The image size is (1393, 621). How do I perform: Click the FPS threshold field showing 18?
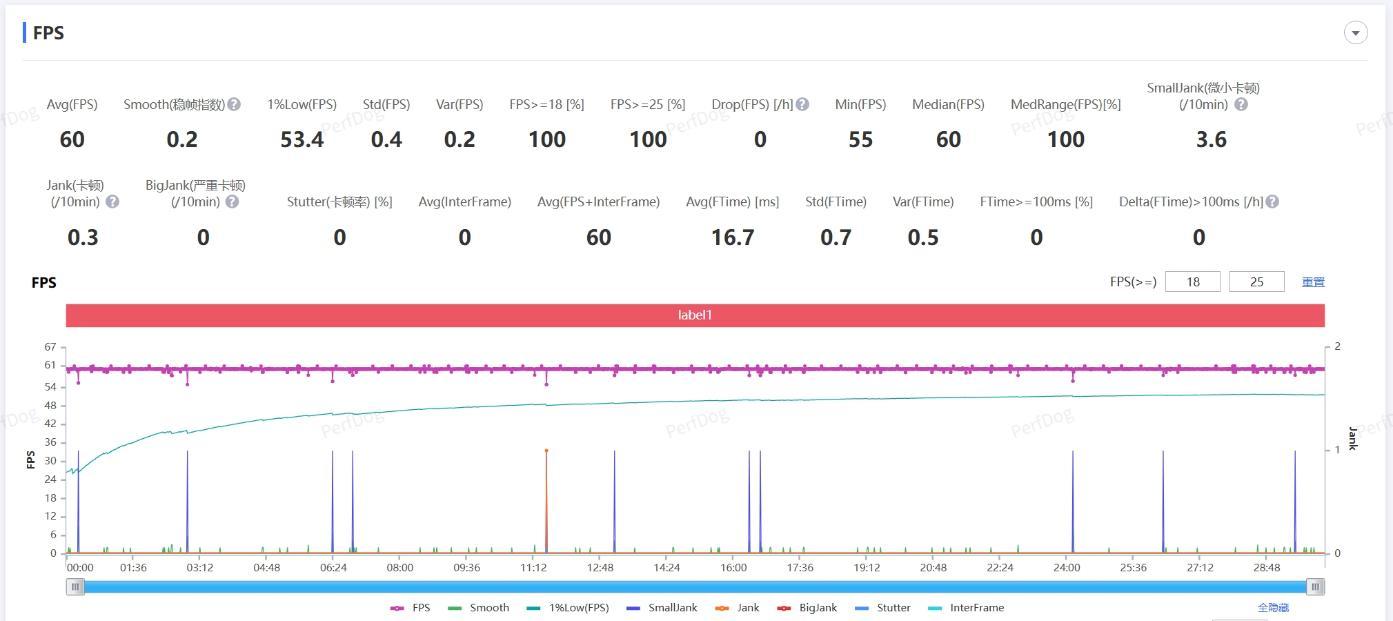pyautogui.click(x=1192, y=282)
